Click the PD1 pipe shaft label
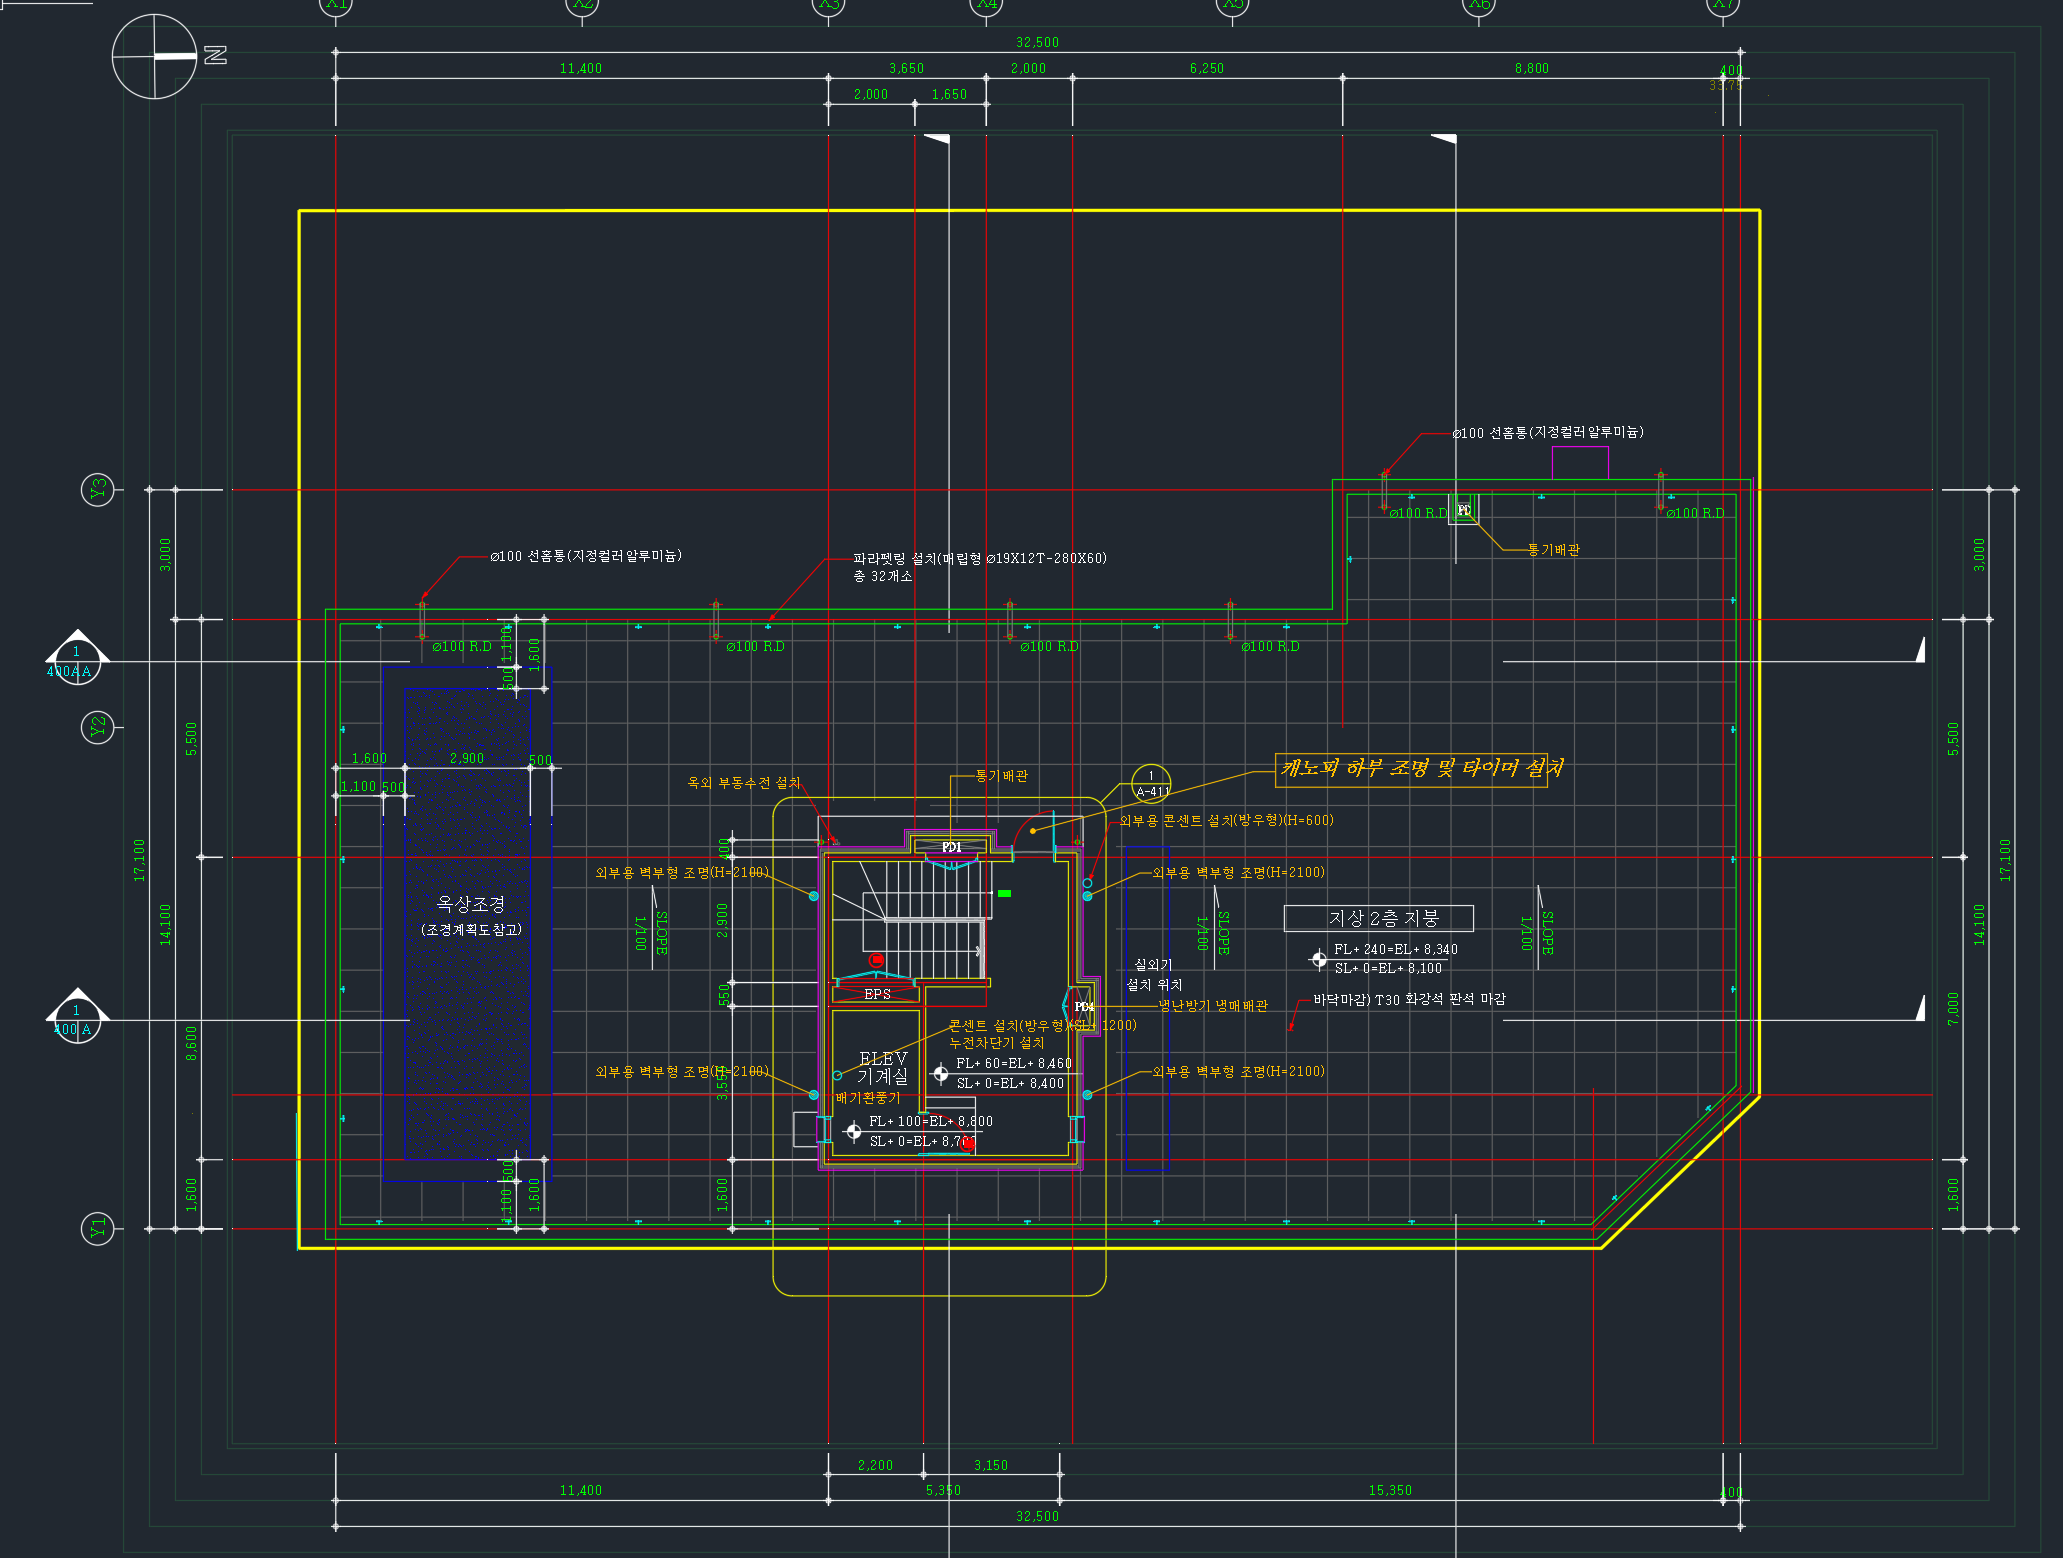 click(951, 847)
